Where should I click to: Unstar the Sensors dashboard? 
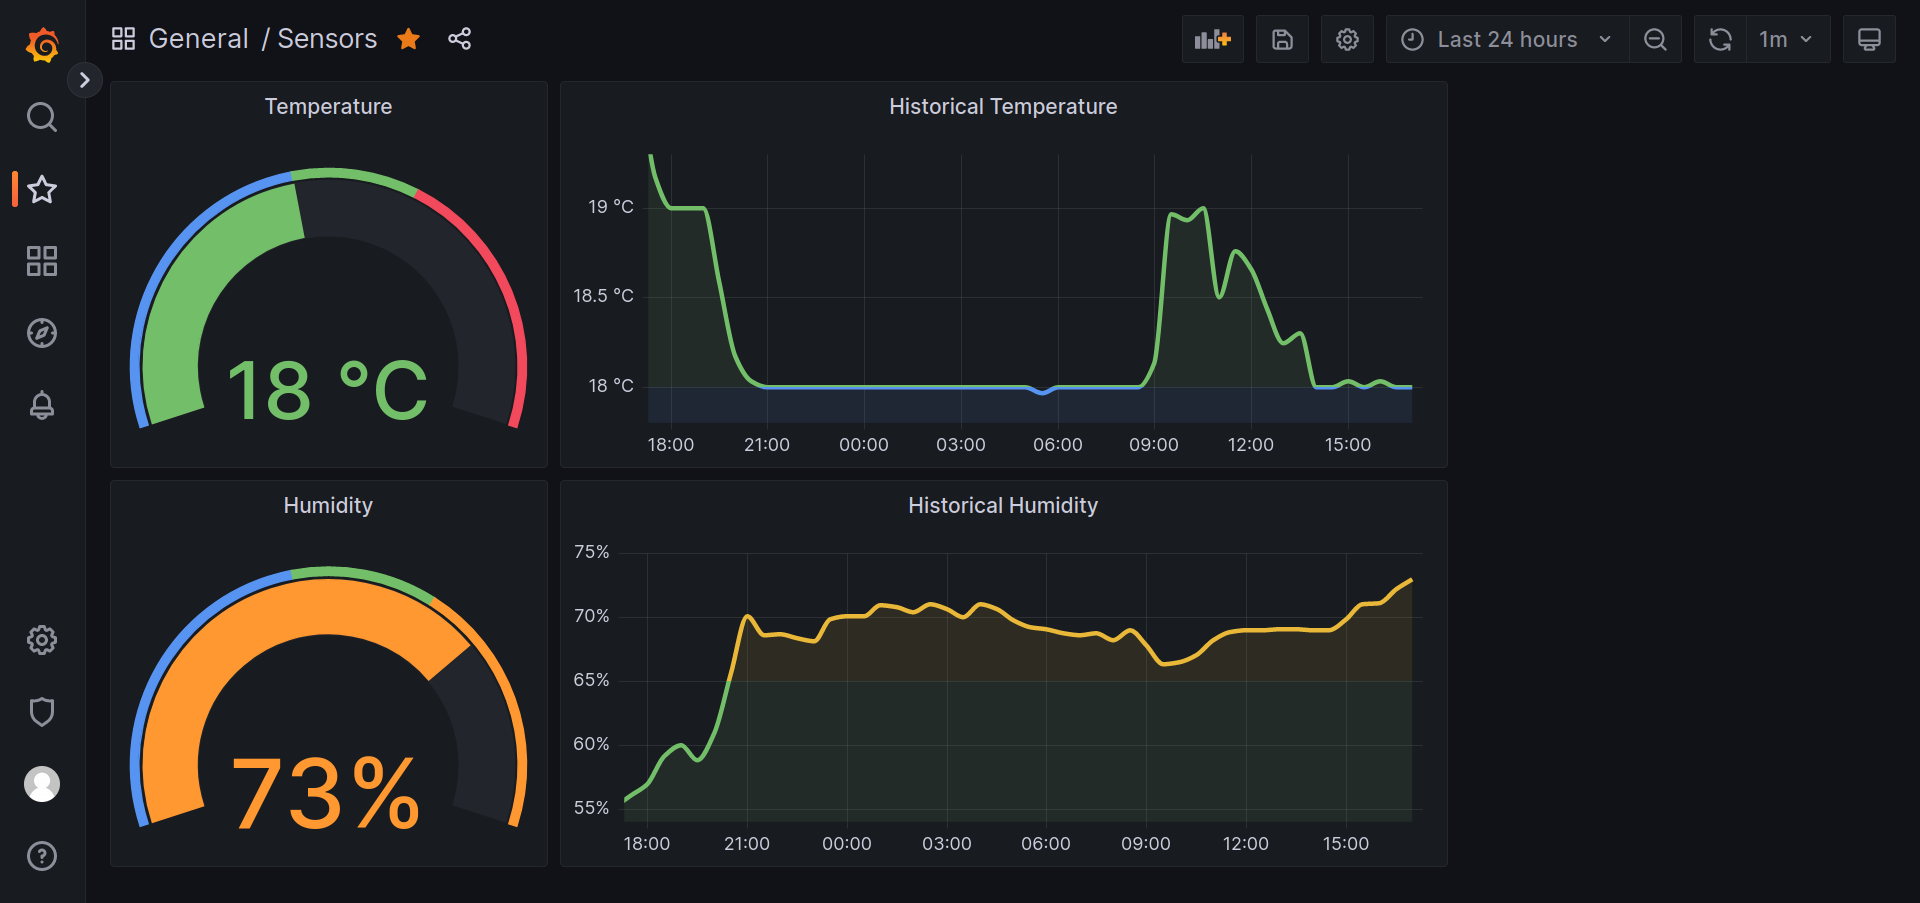[408, 39]
